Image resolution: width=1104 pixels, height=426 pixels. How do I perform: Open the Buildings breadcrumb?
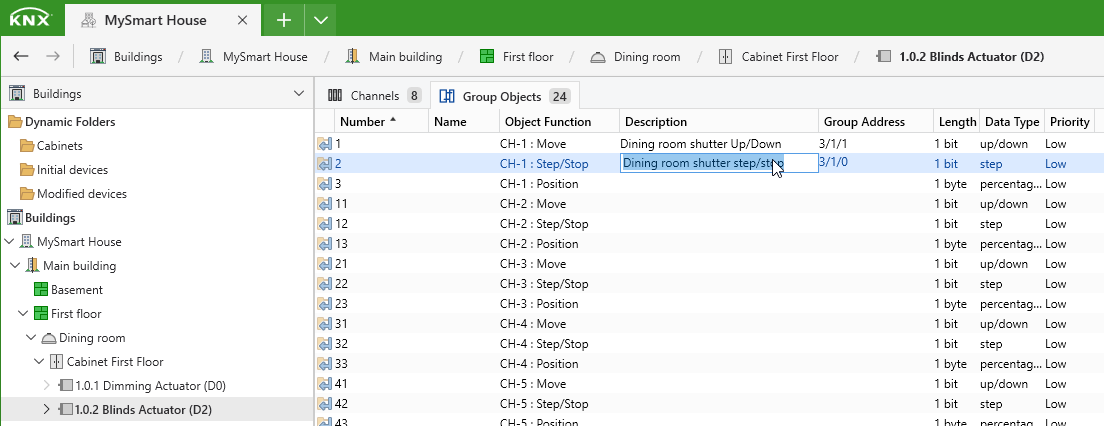[126, 56]
